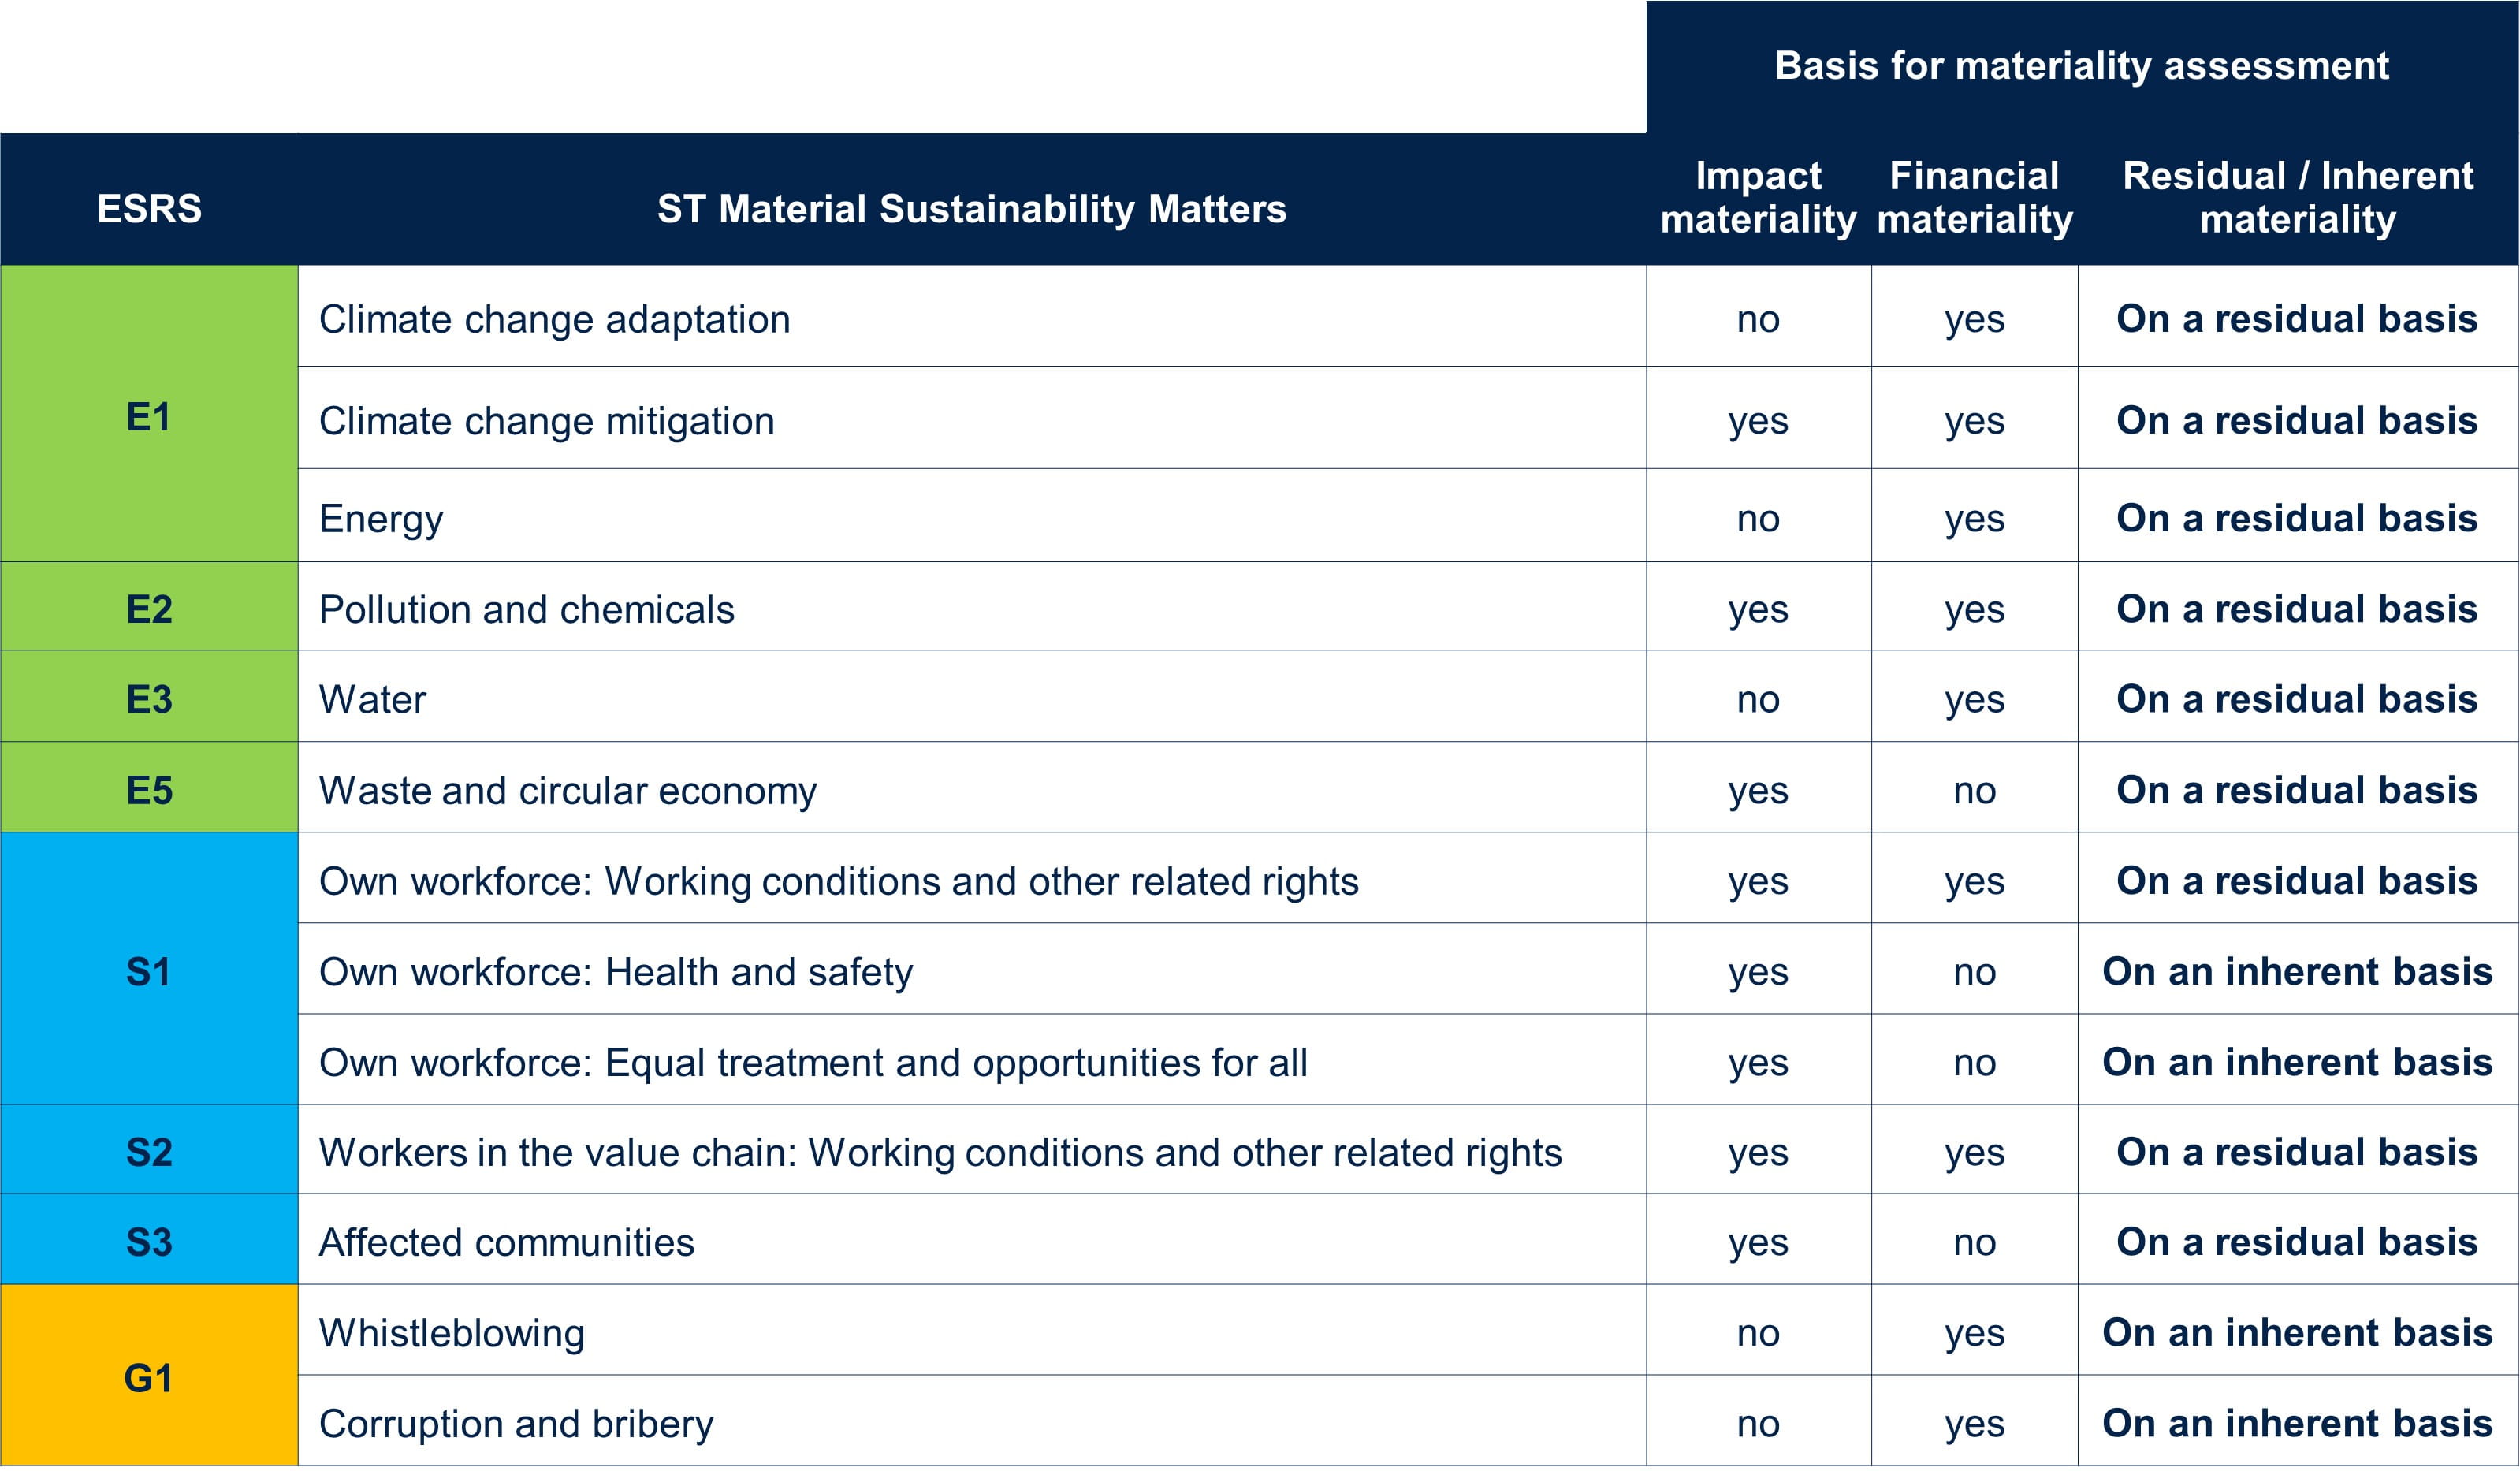Click the Corruption and bribery row label
The image size is (2520, 1471).
point(516,1423)
